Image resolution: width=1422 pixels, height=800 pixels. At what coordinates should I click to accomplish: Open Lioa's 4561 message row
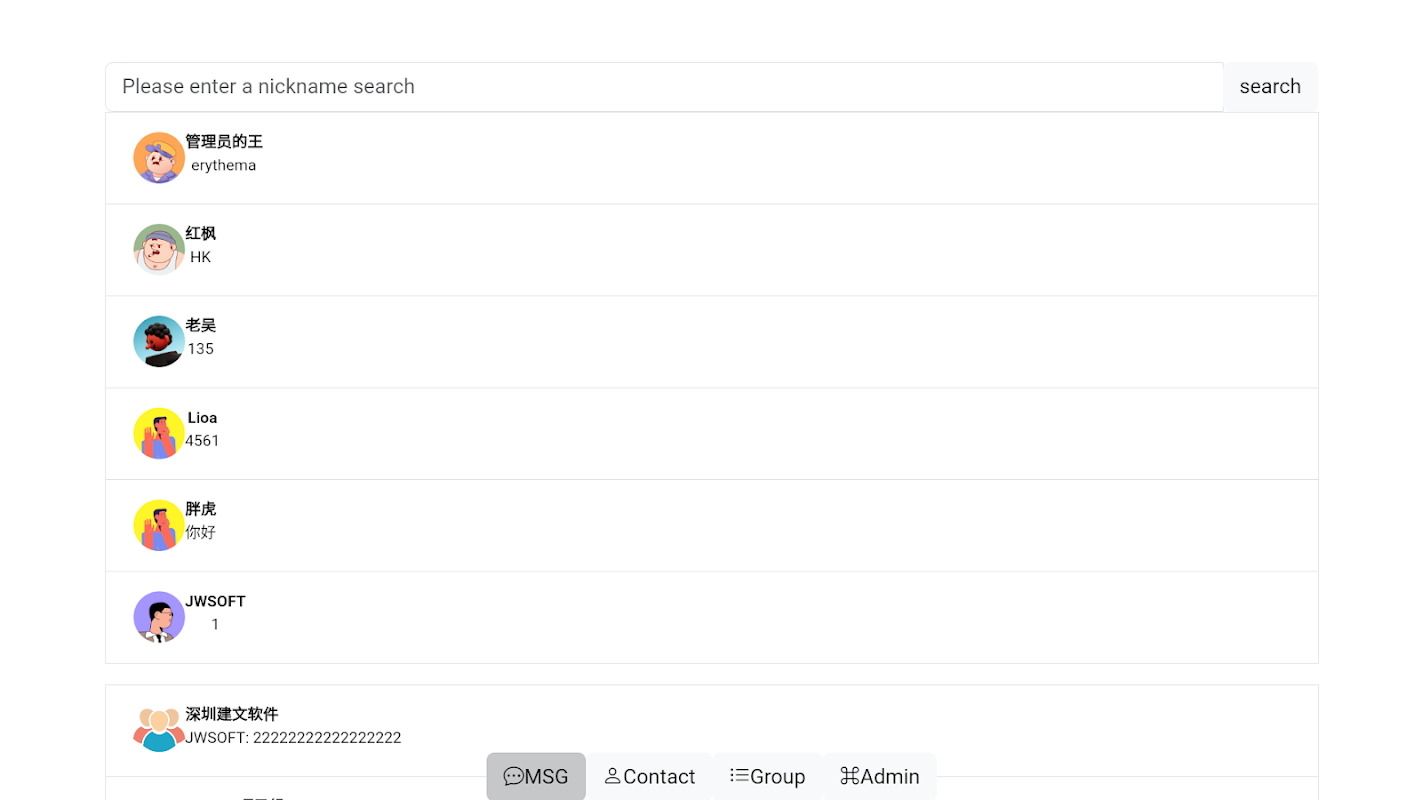[700, 434]
